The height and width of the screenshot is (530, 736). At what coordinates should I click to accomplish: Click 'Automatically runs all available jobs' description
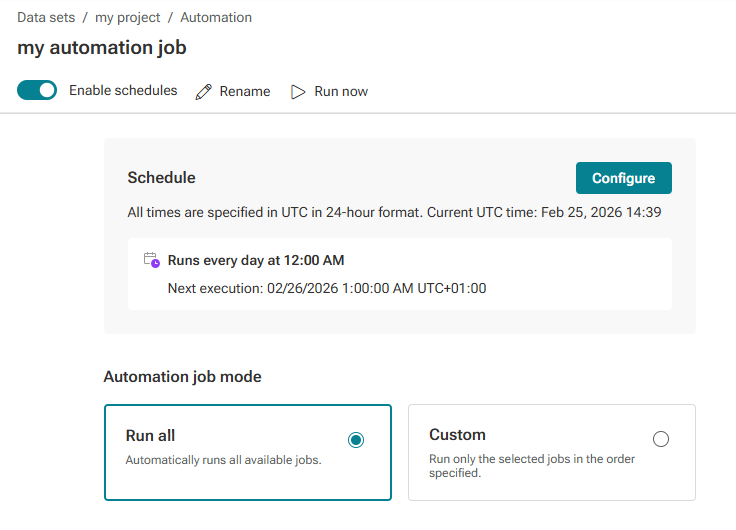223,460
